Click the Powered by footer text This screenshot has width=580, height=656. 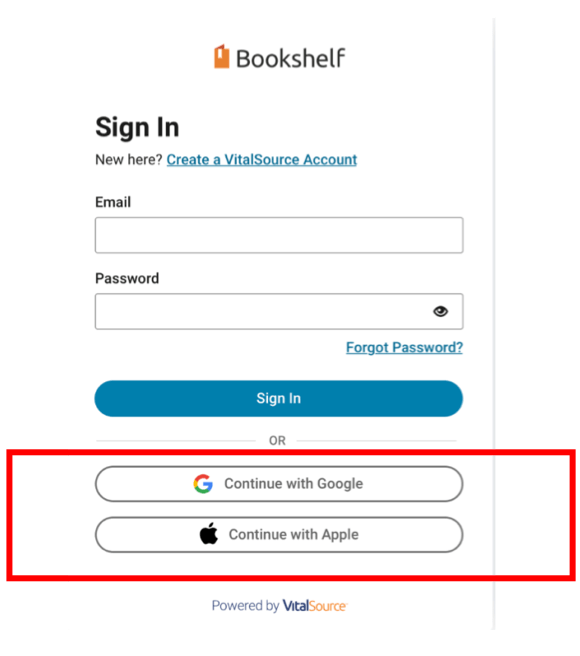click(245, 606)
